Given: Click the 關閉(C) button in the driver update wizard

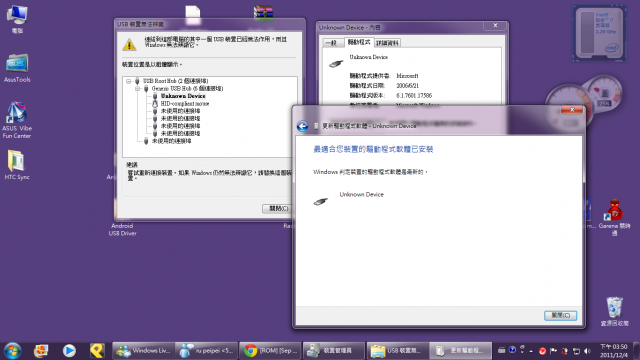Looking at the screenshot, I should [560, 316].
